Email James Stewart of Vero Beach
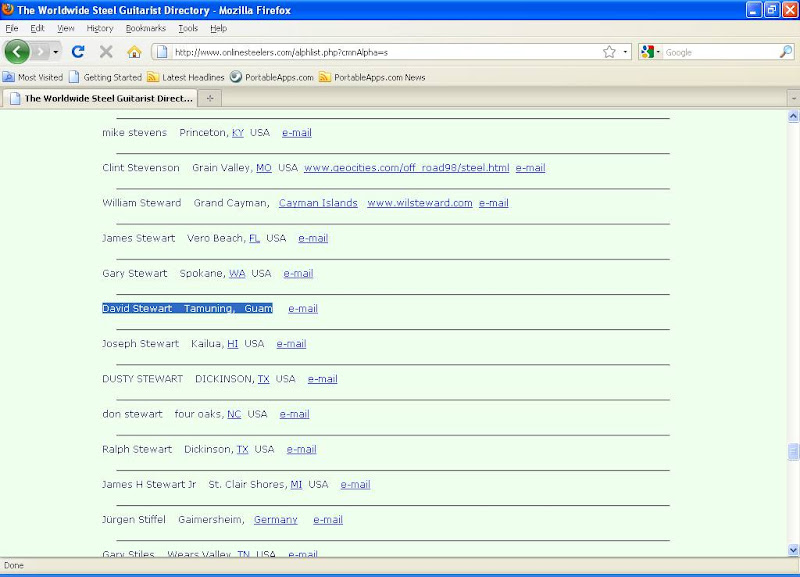The height and width of the screenshot is (577, 800). (x=313, y=238)
